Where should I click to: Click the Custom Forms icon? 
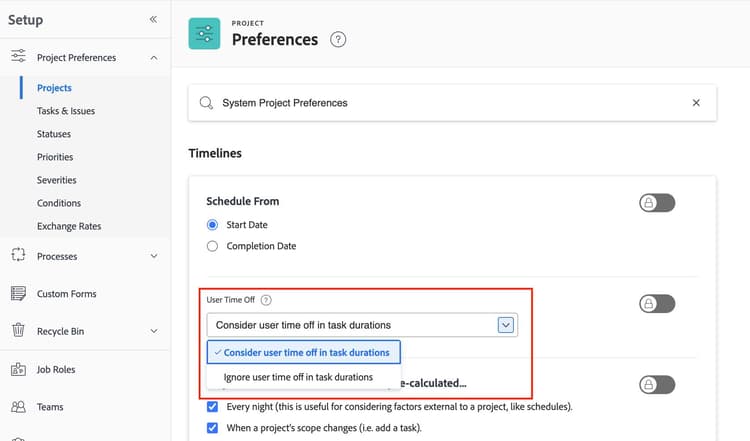click(18, 294)
